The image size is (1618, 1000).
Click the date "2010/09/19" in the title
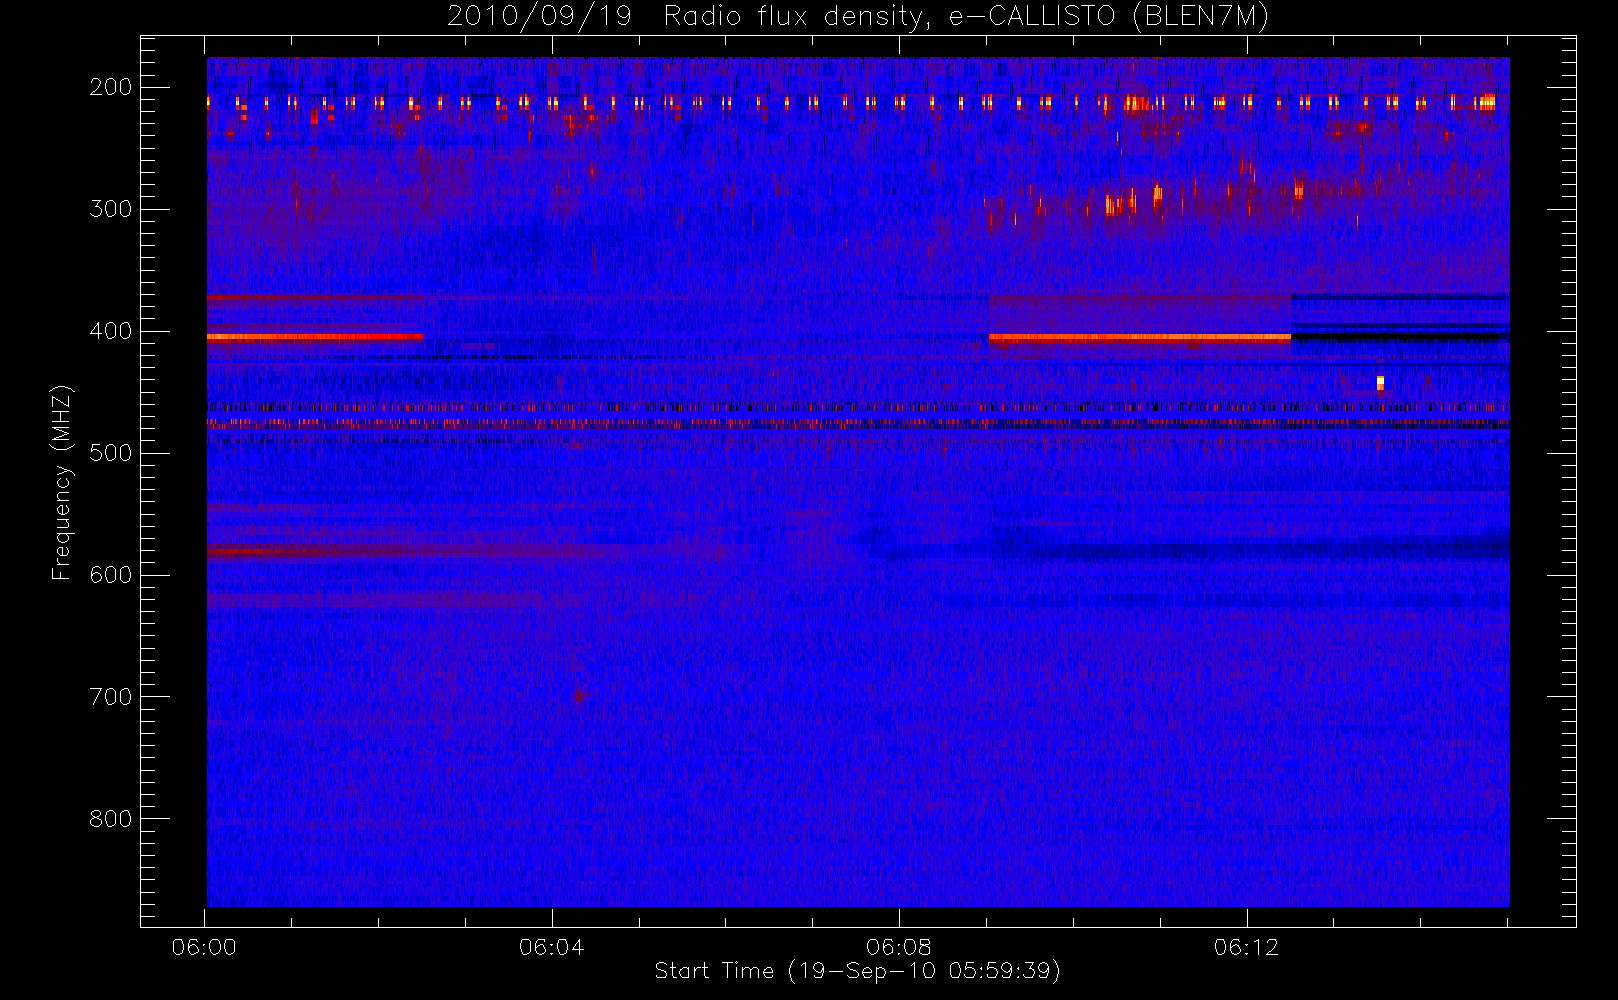pyautogui.click(x=539, y=17)
